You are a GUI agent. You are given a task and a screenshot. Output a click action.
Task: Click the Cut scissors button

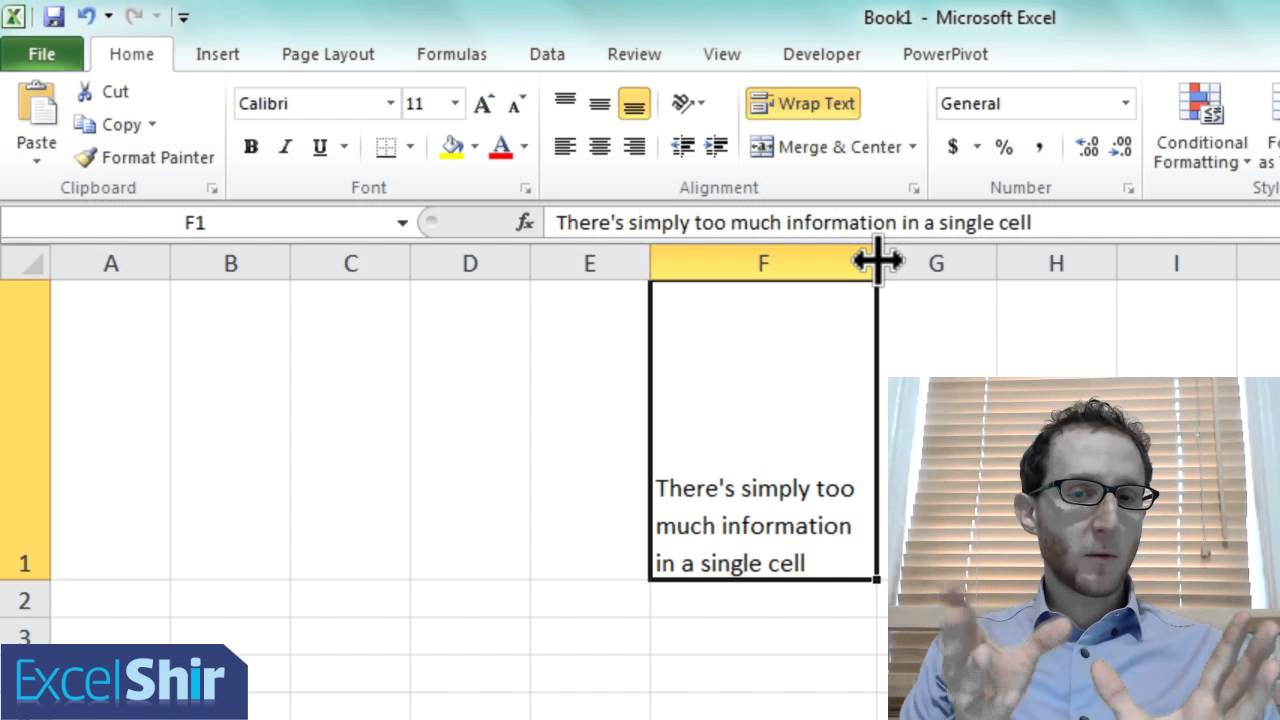pos(103,91)
